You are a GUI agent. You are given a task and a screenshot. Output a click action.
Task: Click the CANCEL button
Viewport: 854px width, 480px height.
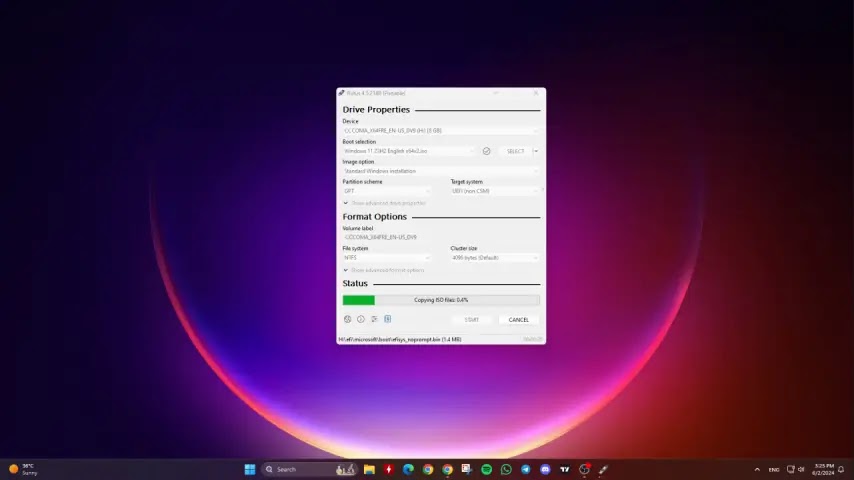[x=518, y=320]
